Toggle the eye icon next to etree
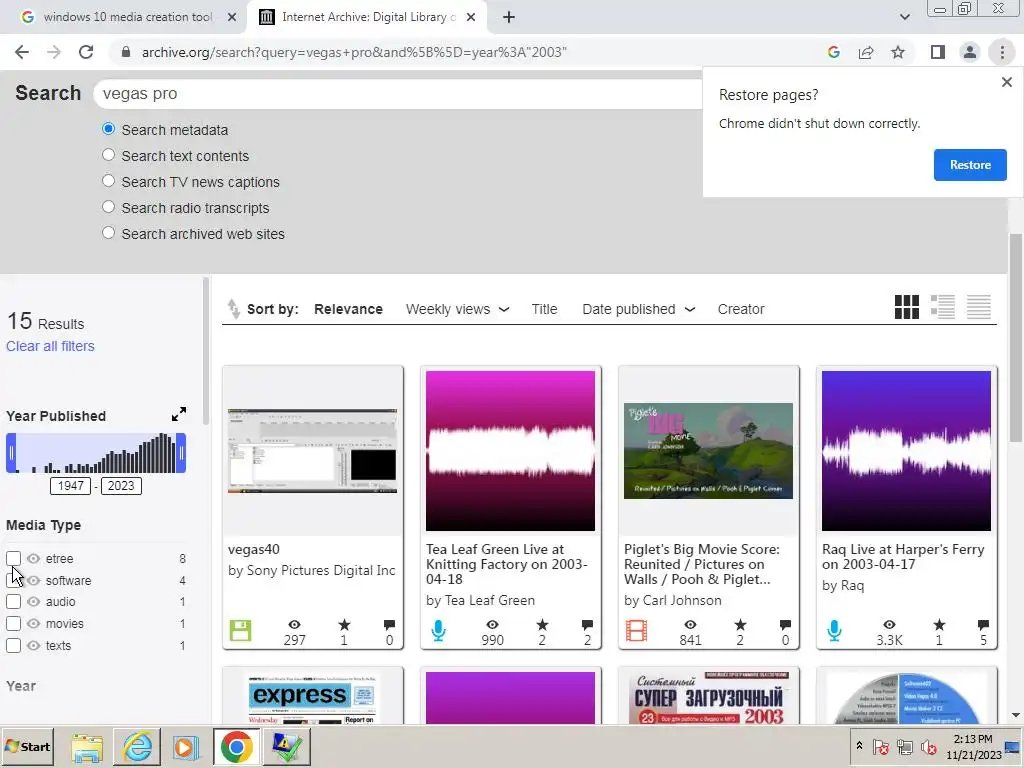 click(x=33, y=558)
